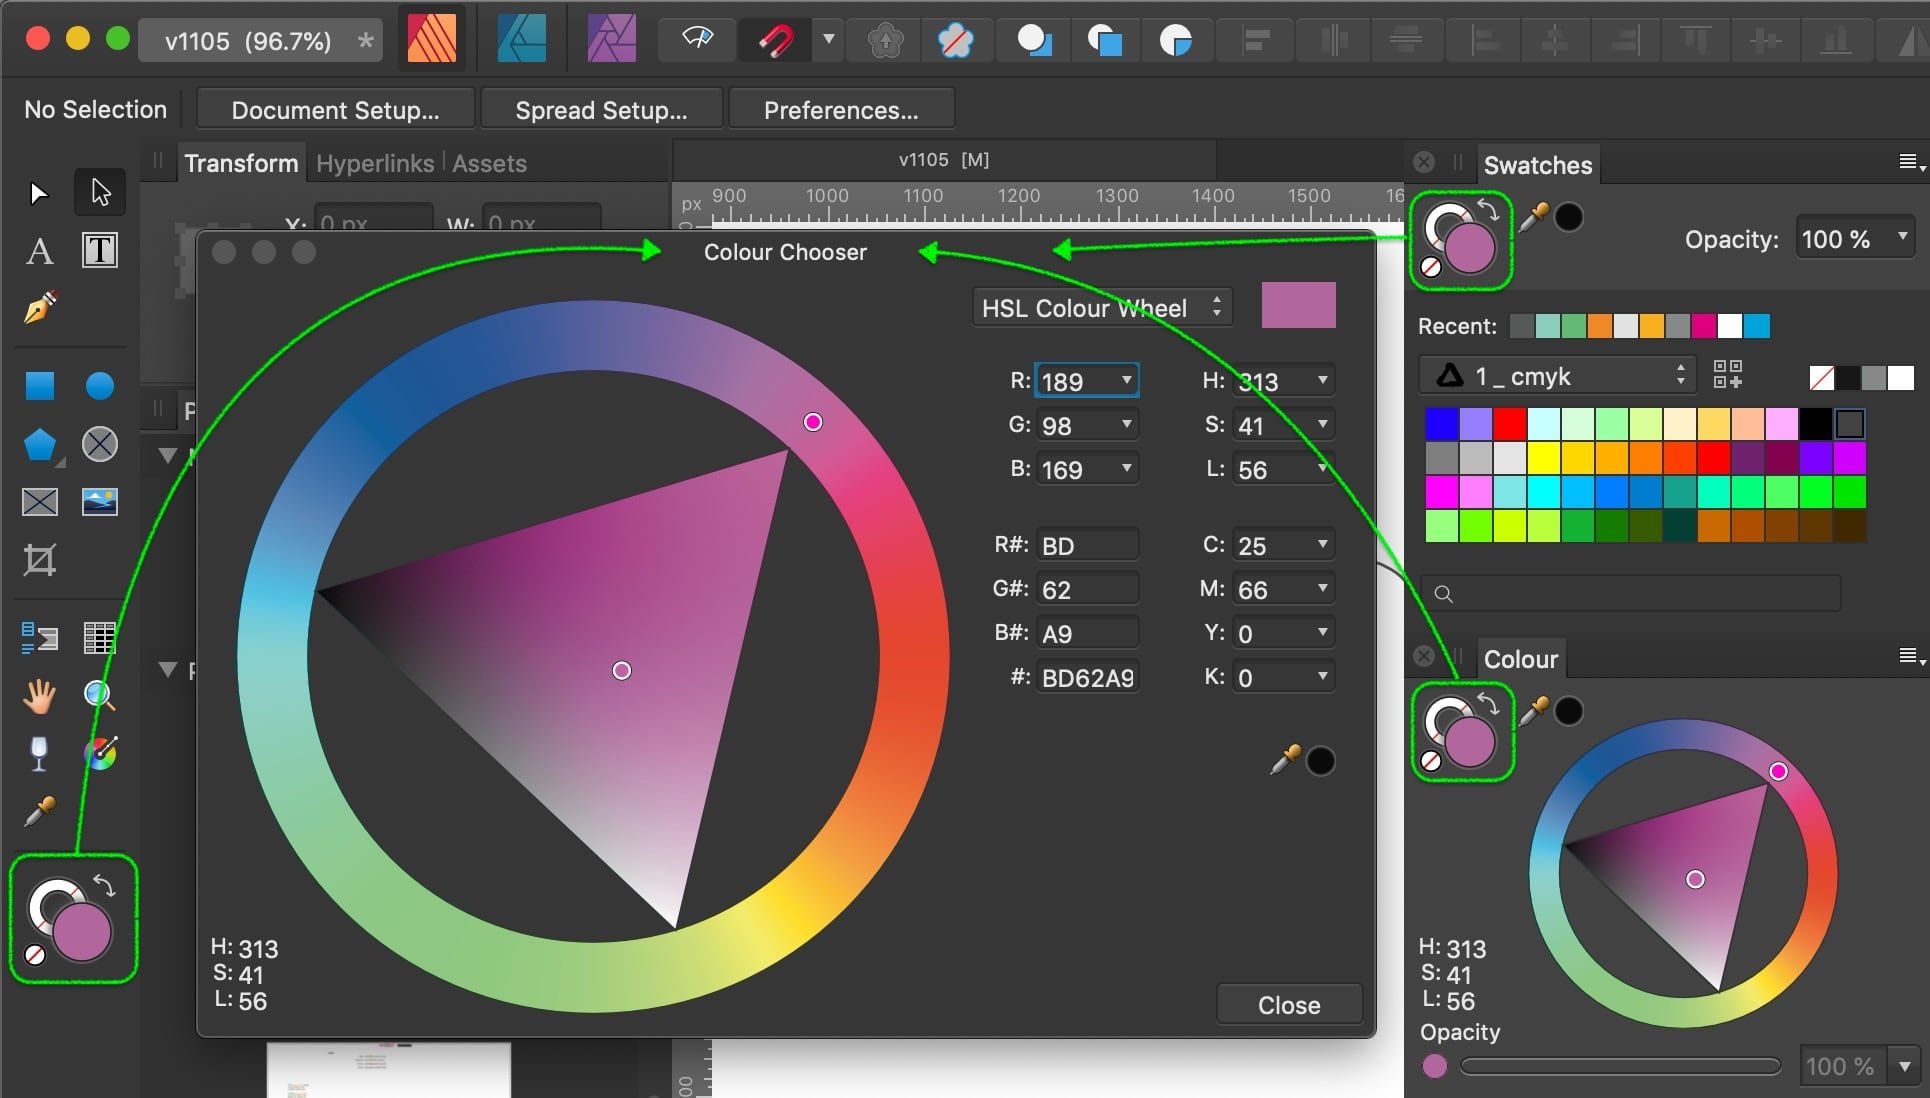Activate the Ellipse shape tool
1930x1098 pixels.
coord(99,385)
